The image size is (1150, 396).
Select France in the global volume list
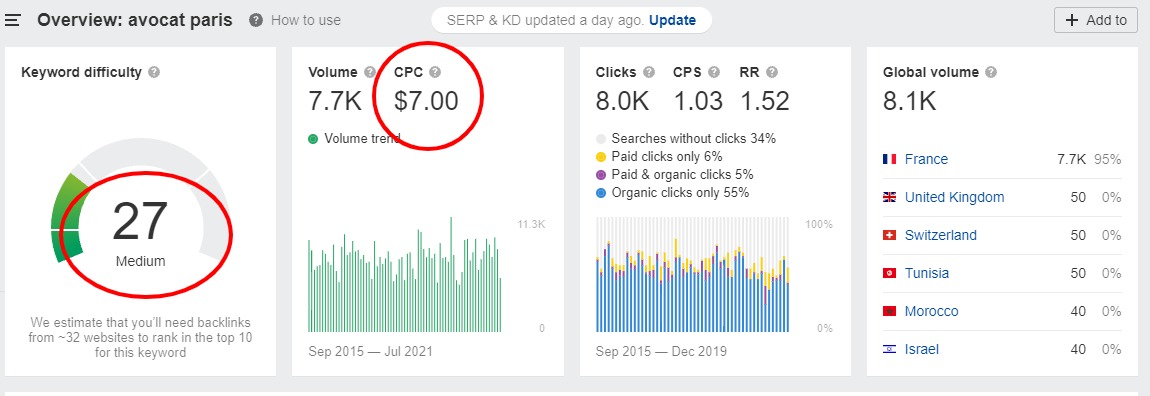coord(926,159)
